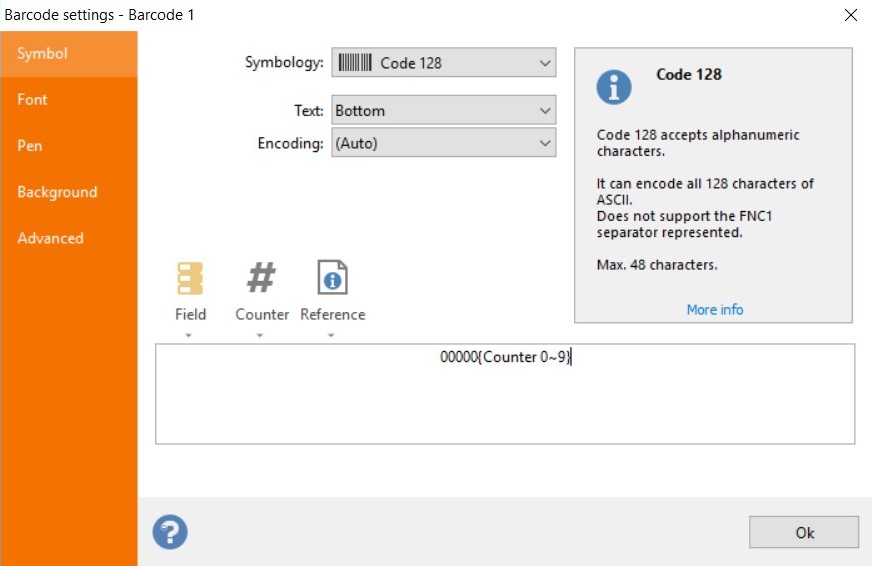Click the blue info icon beside Code 128
This screenshot has width=872, height=566.
(x=614, y=87)
